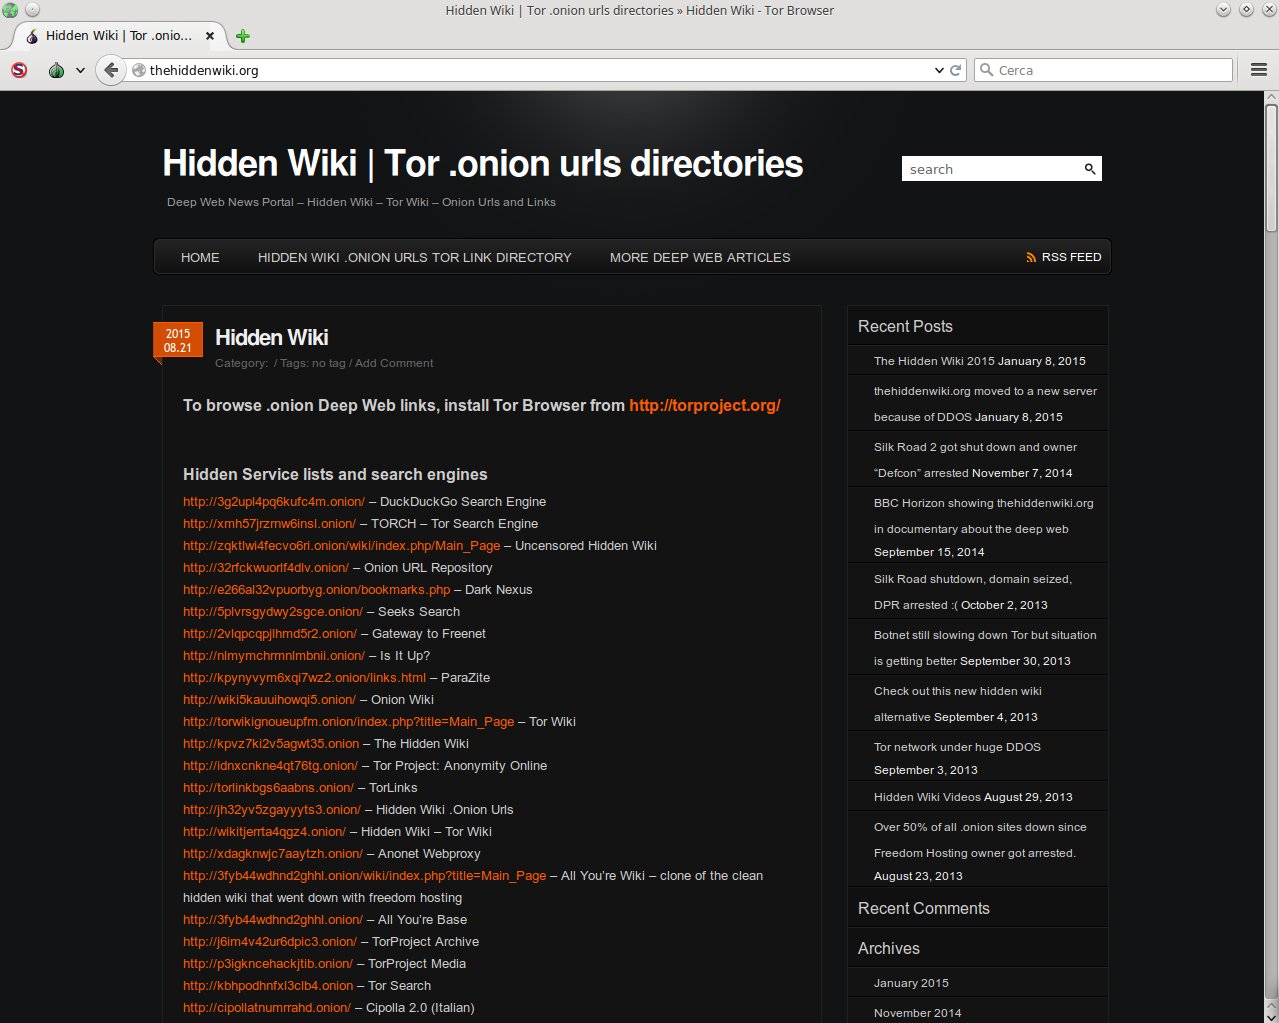Open a new tab with green plus
Screen dimensions: 1279x1023
tap(242, 36)
